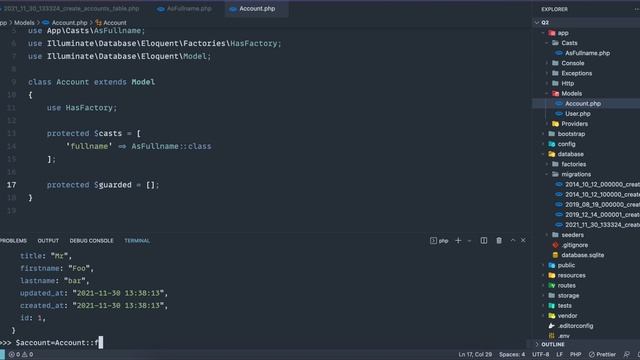Collapse the Casts folder
The image size is (640, 360).
(569, 43)
